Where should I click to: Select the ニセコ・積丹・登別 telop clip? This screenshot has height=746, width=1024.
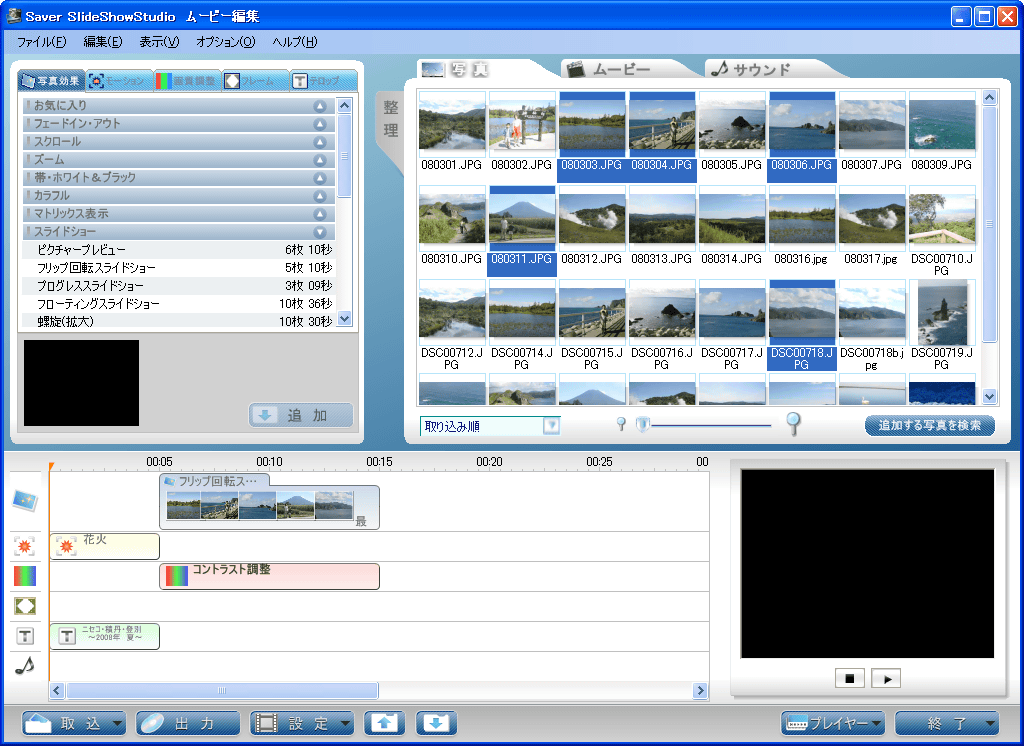click(104, 636)
